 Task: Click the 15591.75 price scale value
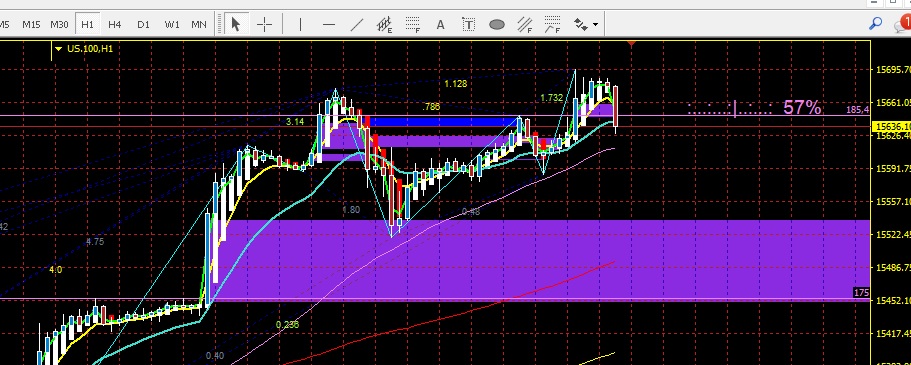click(x=893, y=169)
